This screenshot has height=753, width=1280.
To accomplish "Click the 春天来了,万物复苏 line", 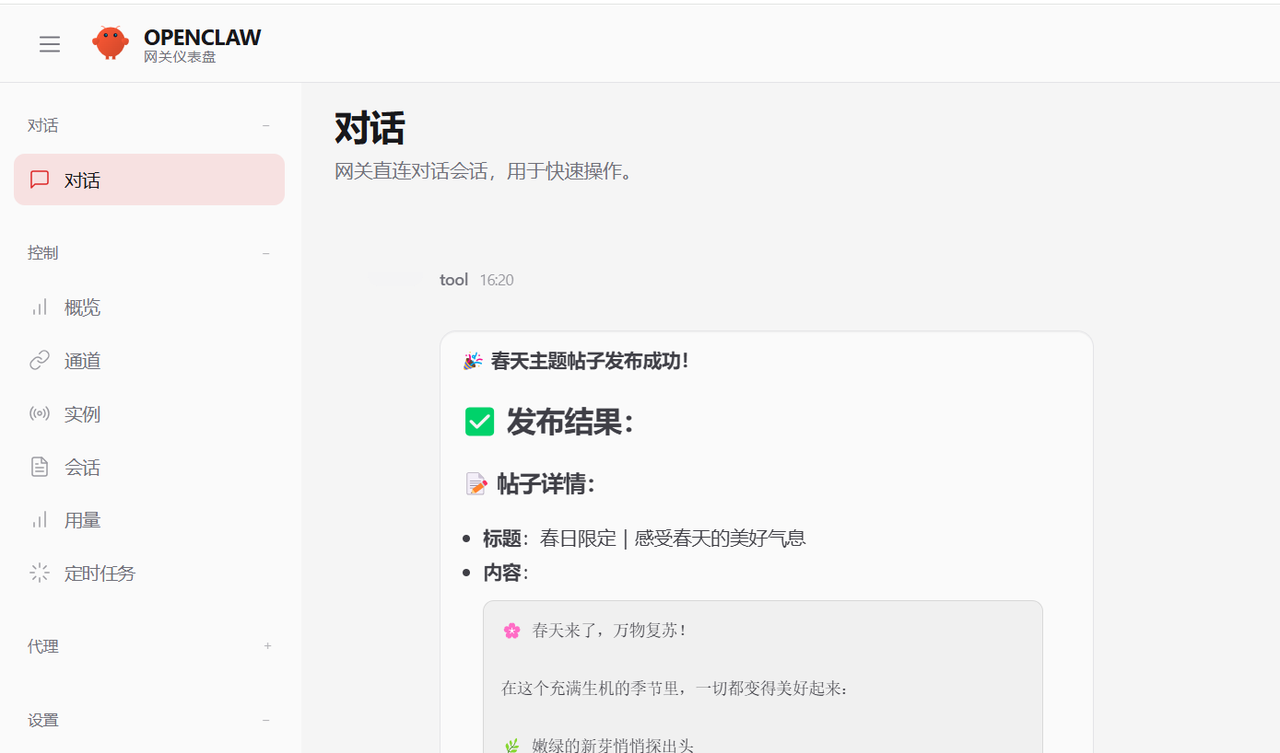I will point(610,631).
